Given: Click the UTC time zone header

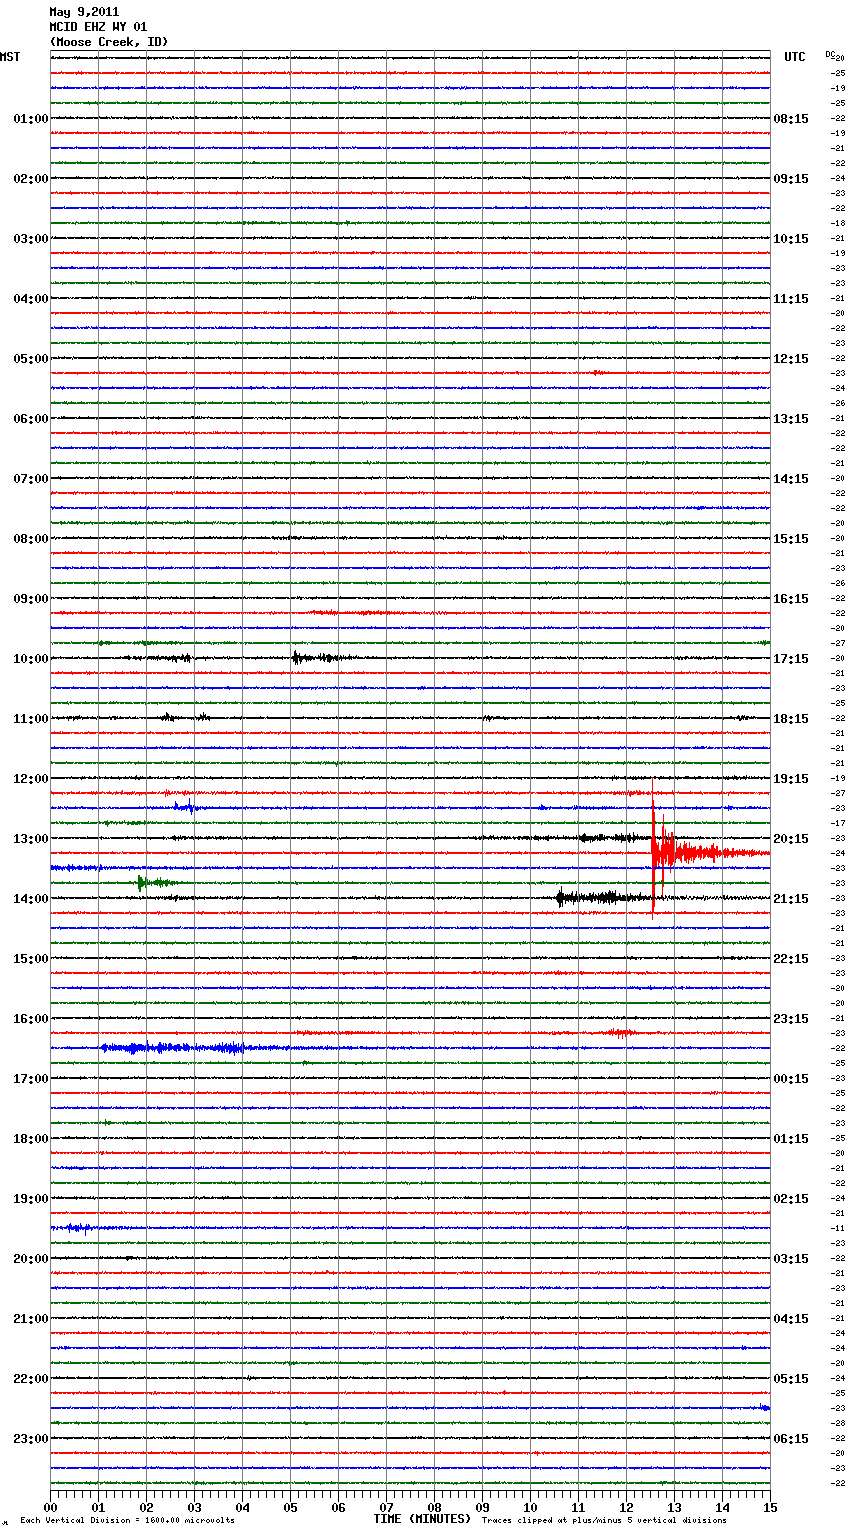Looking at the screenshot, I should [794, 57].
